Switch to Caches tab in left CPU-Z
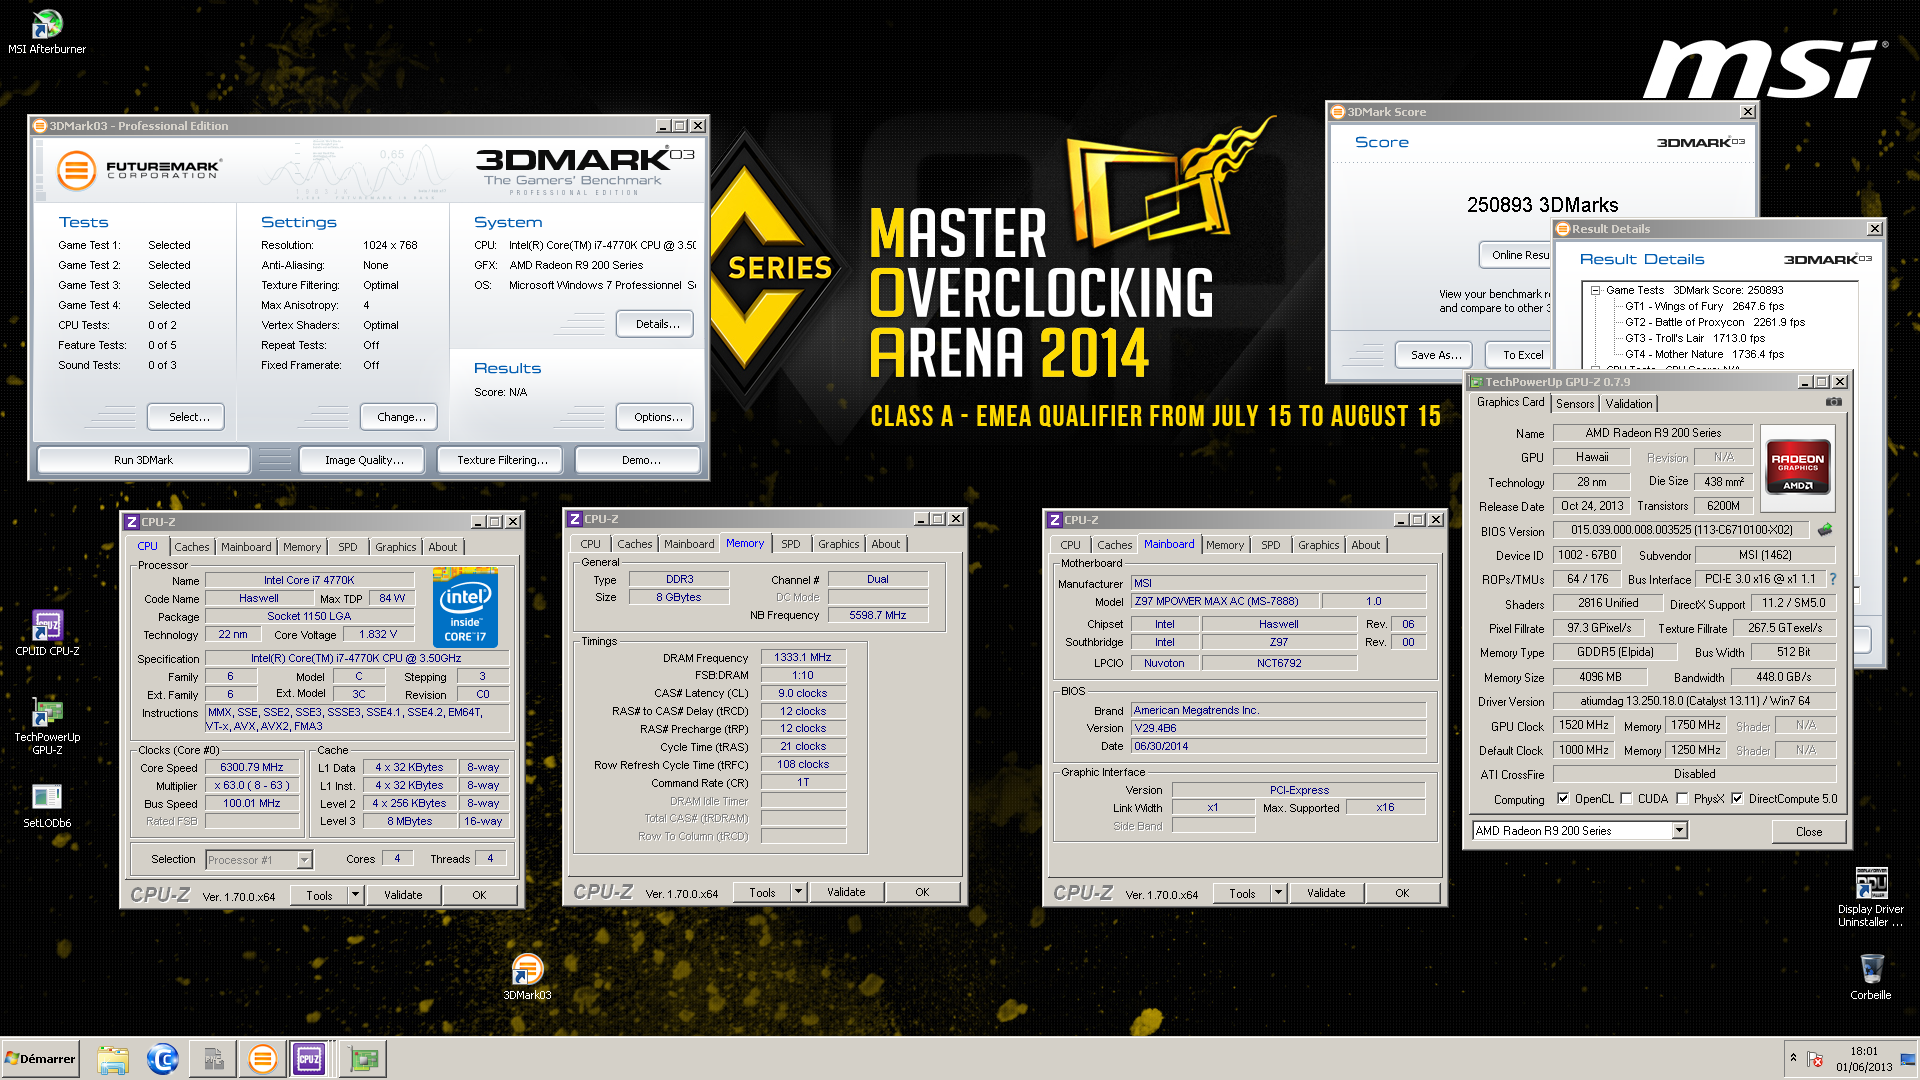This screenshot has width=1920, height=1080. coord(191,547)
